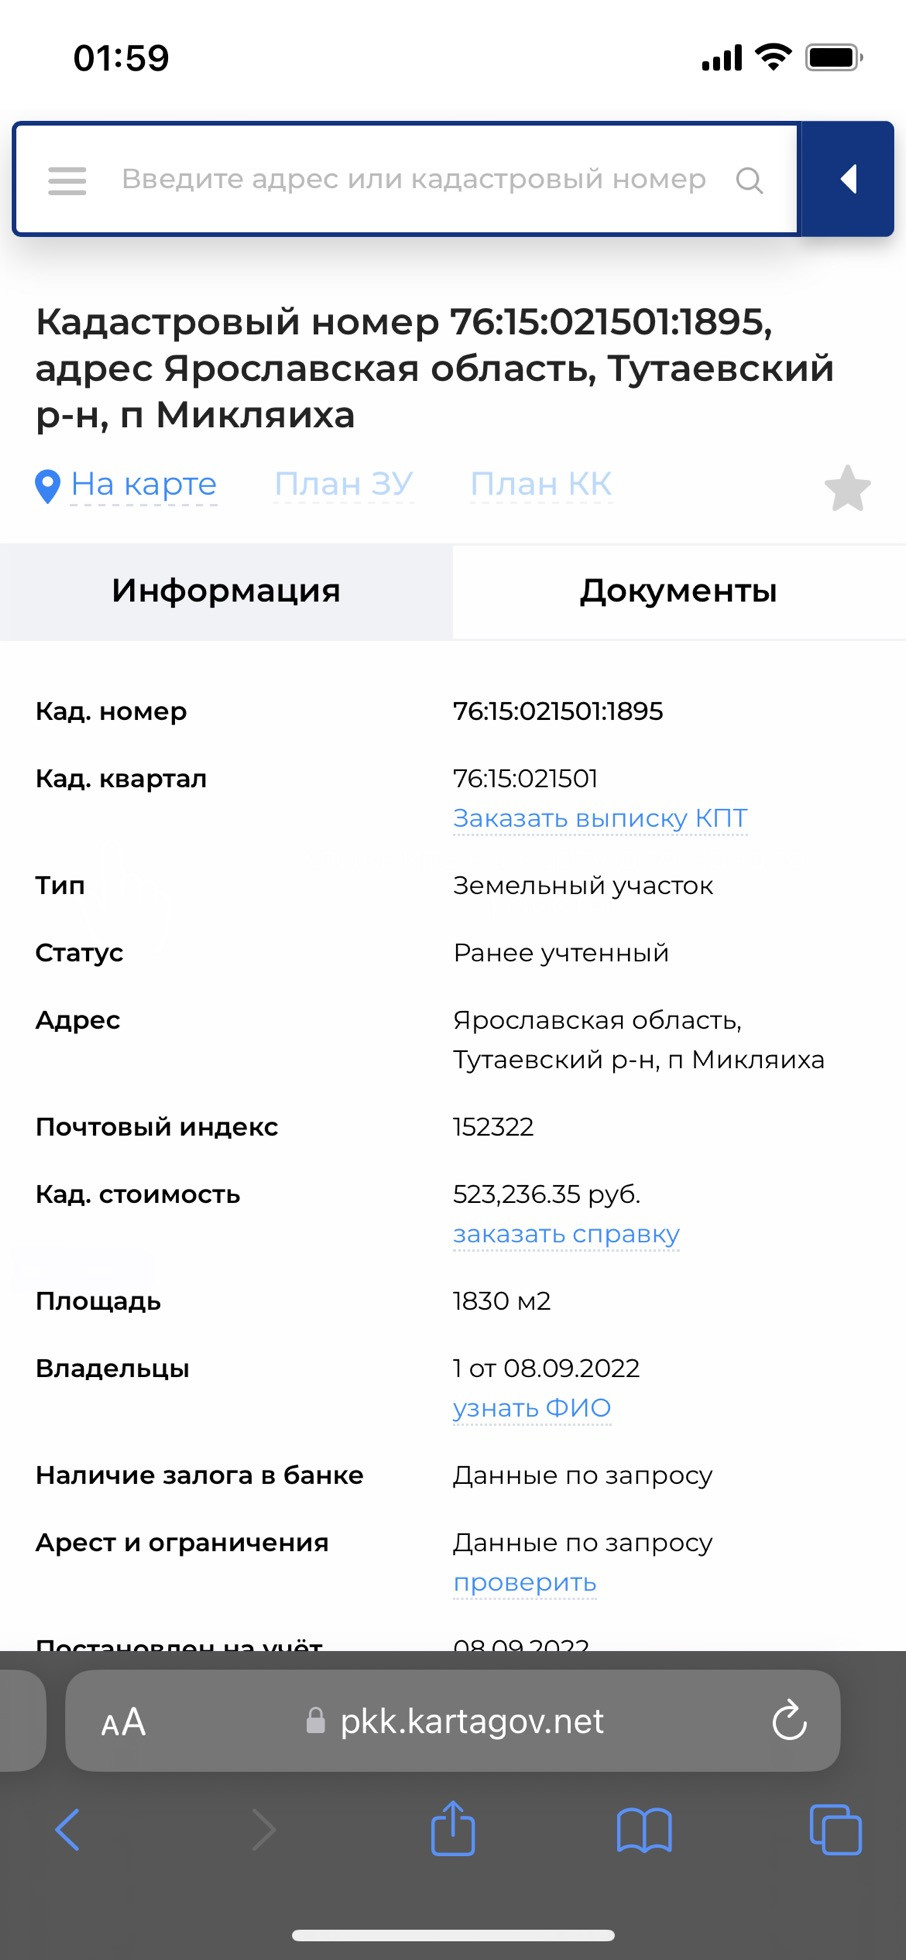Click Заказать выписку КПТ link
This screenshot has width=906, height=1960.
[600, 818]
